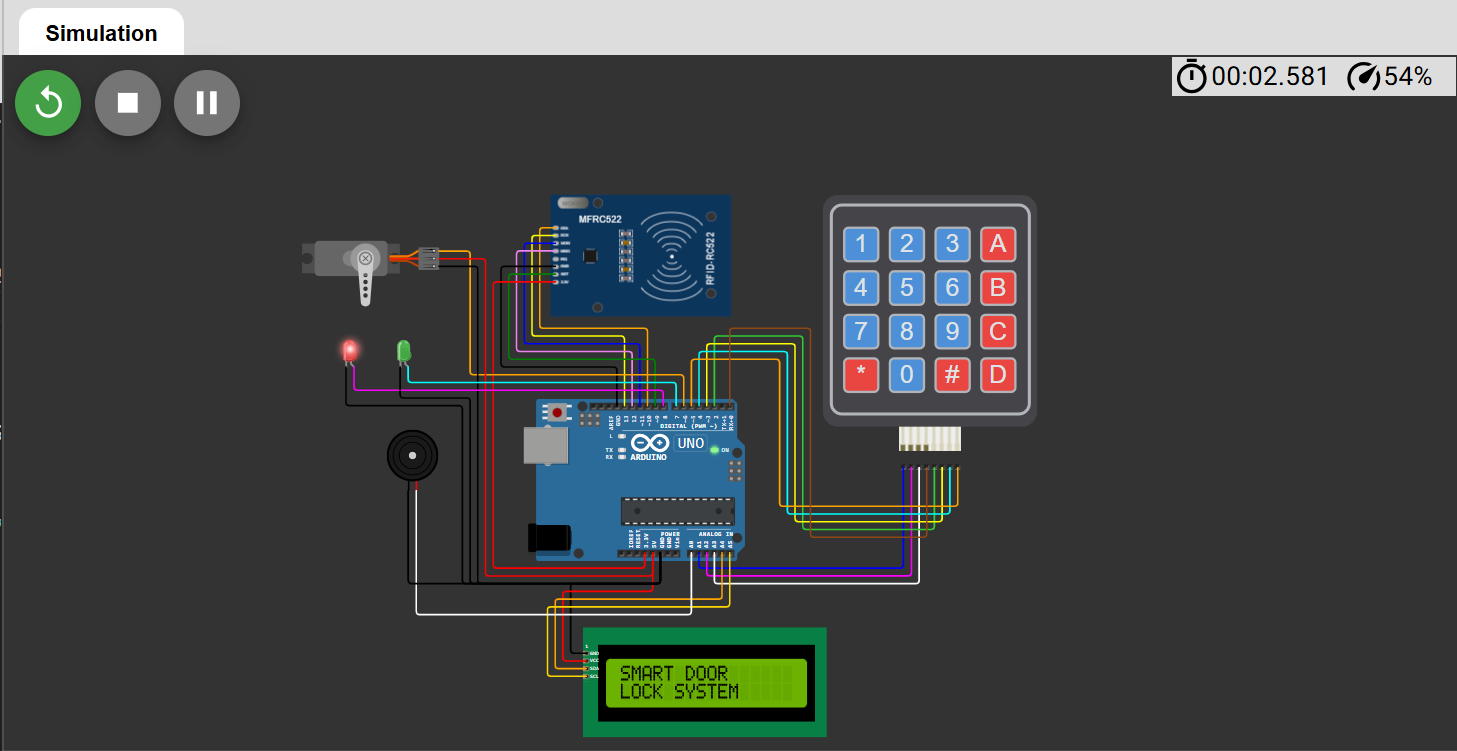Click the Arduino USB port

pyautogui.click(x=545, y=444)
